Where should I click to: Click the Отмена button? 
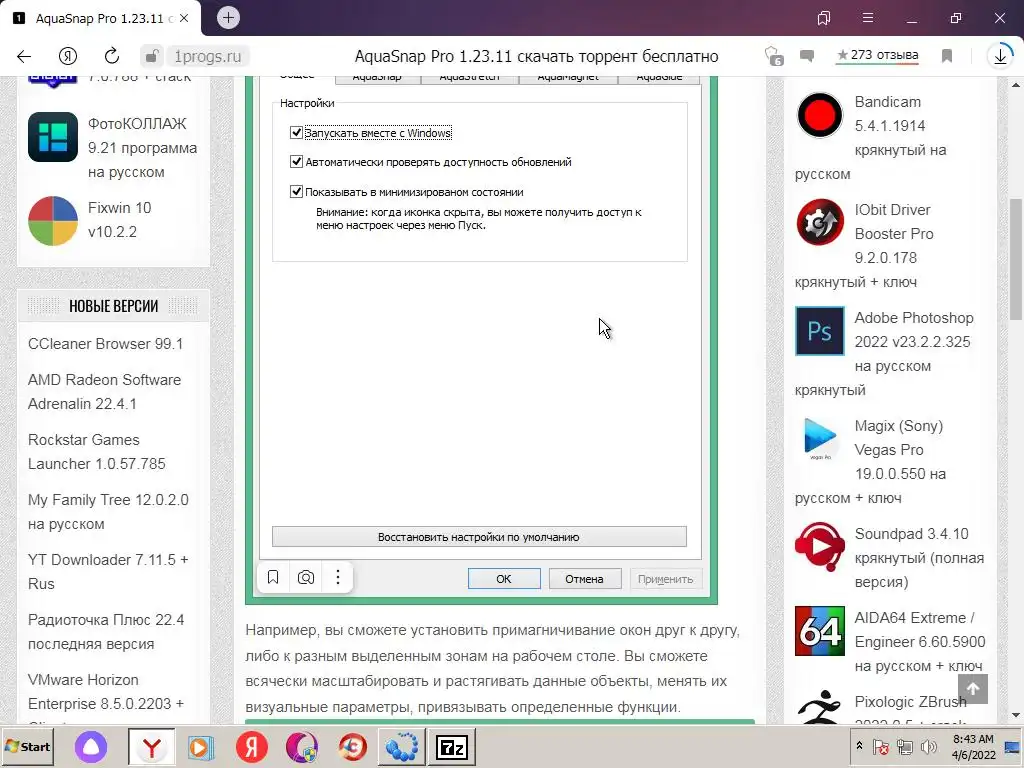point(584,579)
